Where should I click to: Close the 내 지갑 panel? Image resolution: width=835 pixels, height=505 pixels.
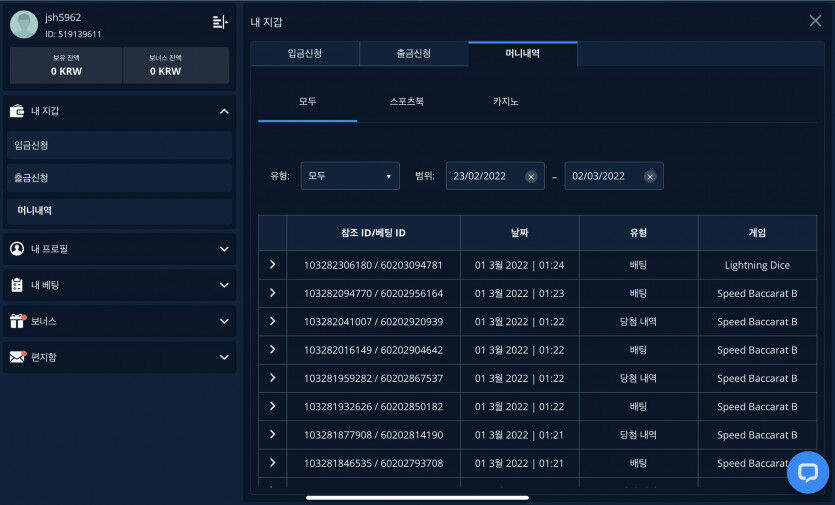click(815, 21)
